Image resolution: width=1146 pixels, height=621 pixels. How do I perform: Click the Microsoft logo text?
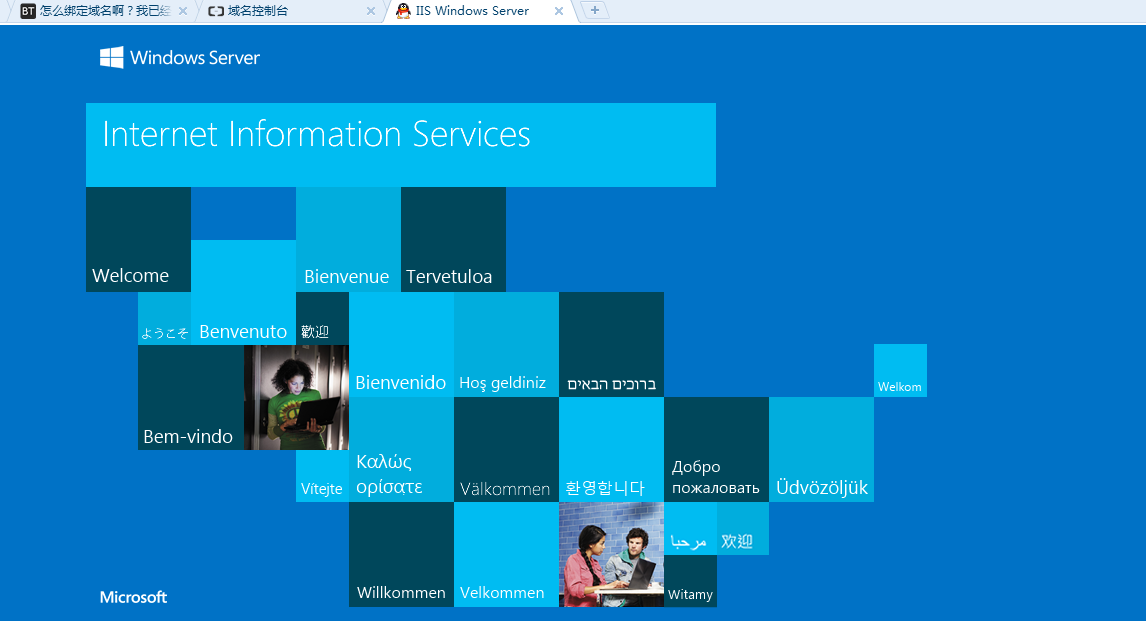coord(133,597)
